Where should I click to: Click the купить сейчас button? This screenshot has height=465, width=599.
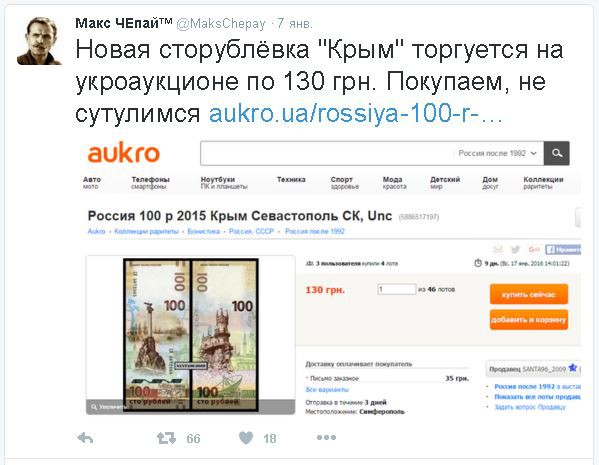[529, 294]
